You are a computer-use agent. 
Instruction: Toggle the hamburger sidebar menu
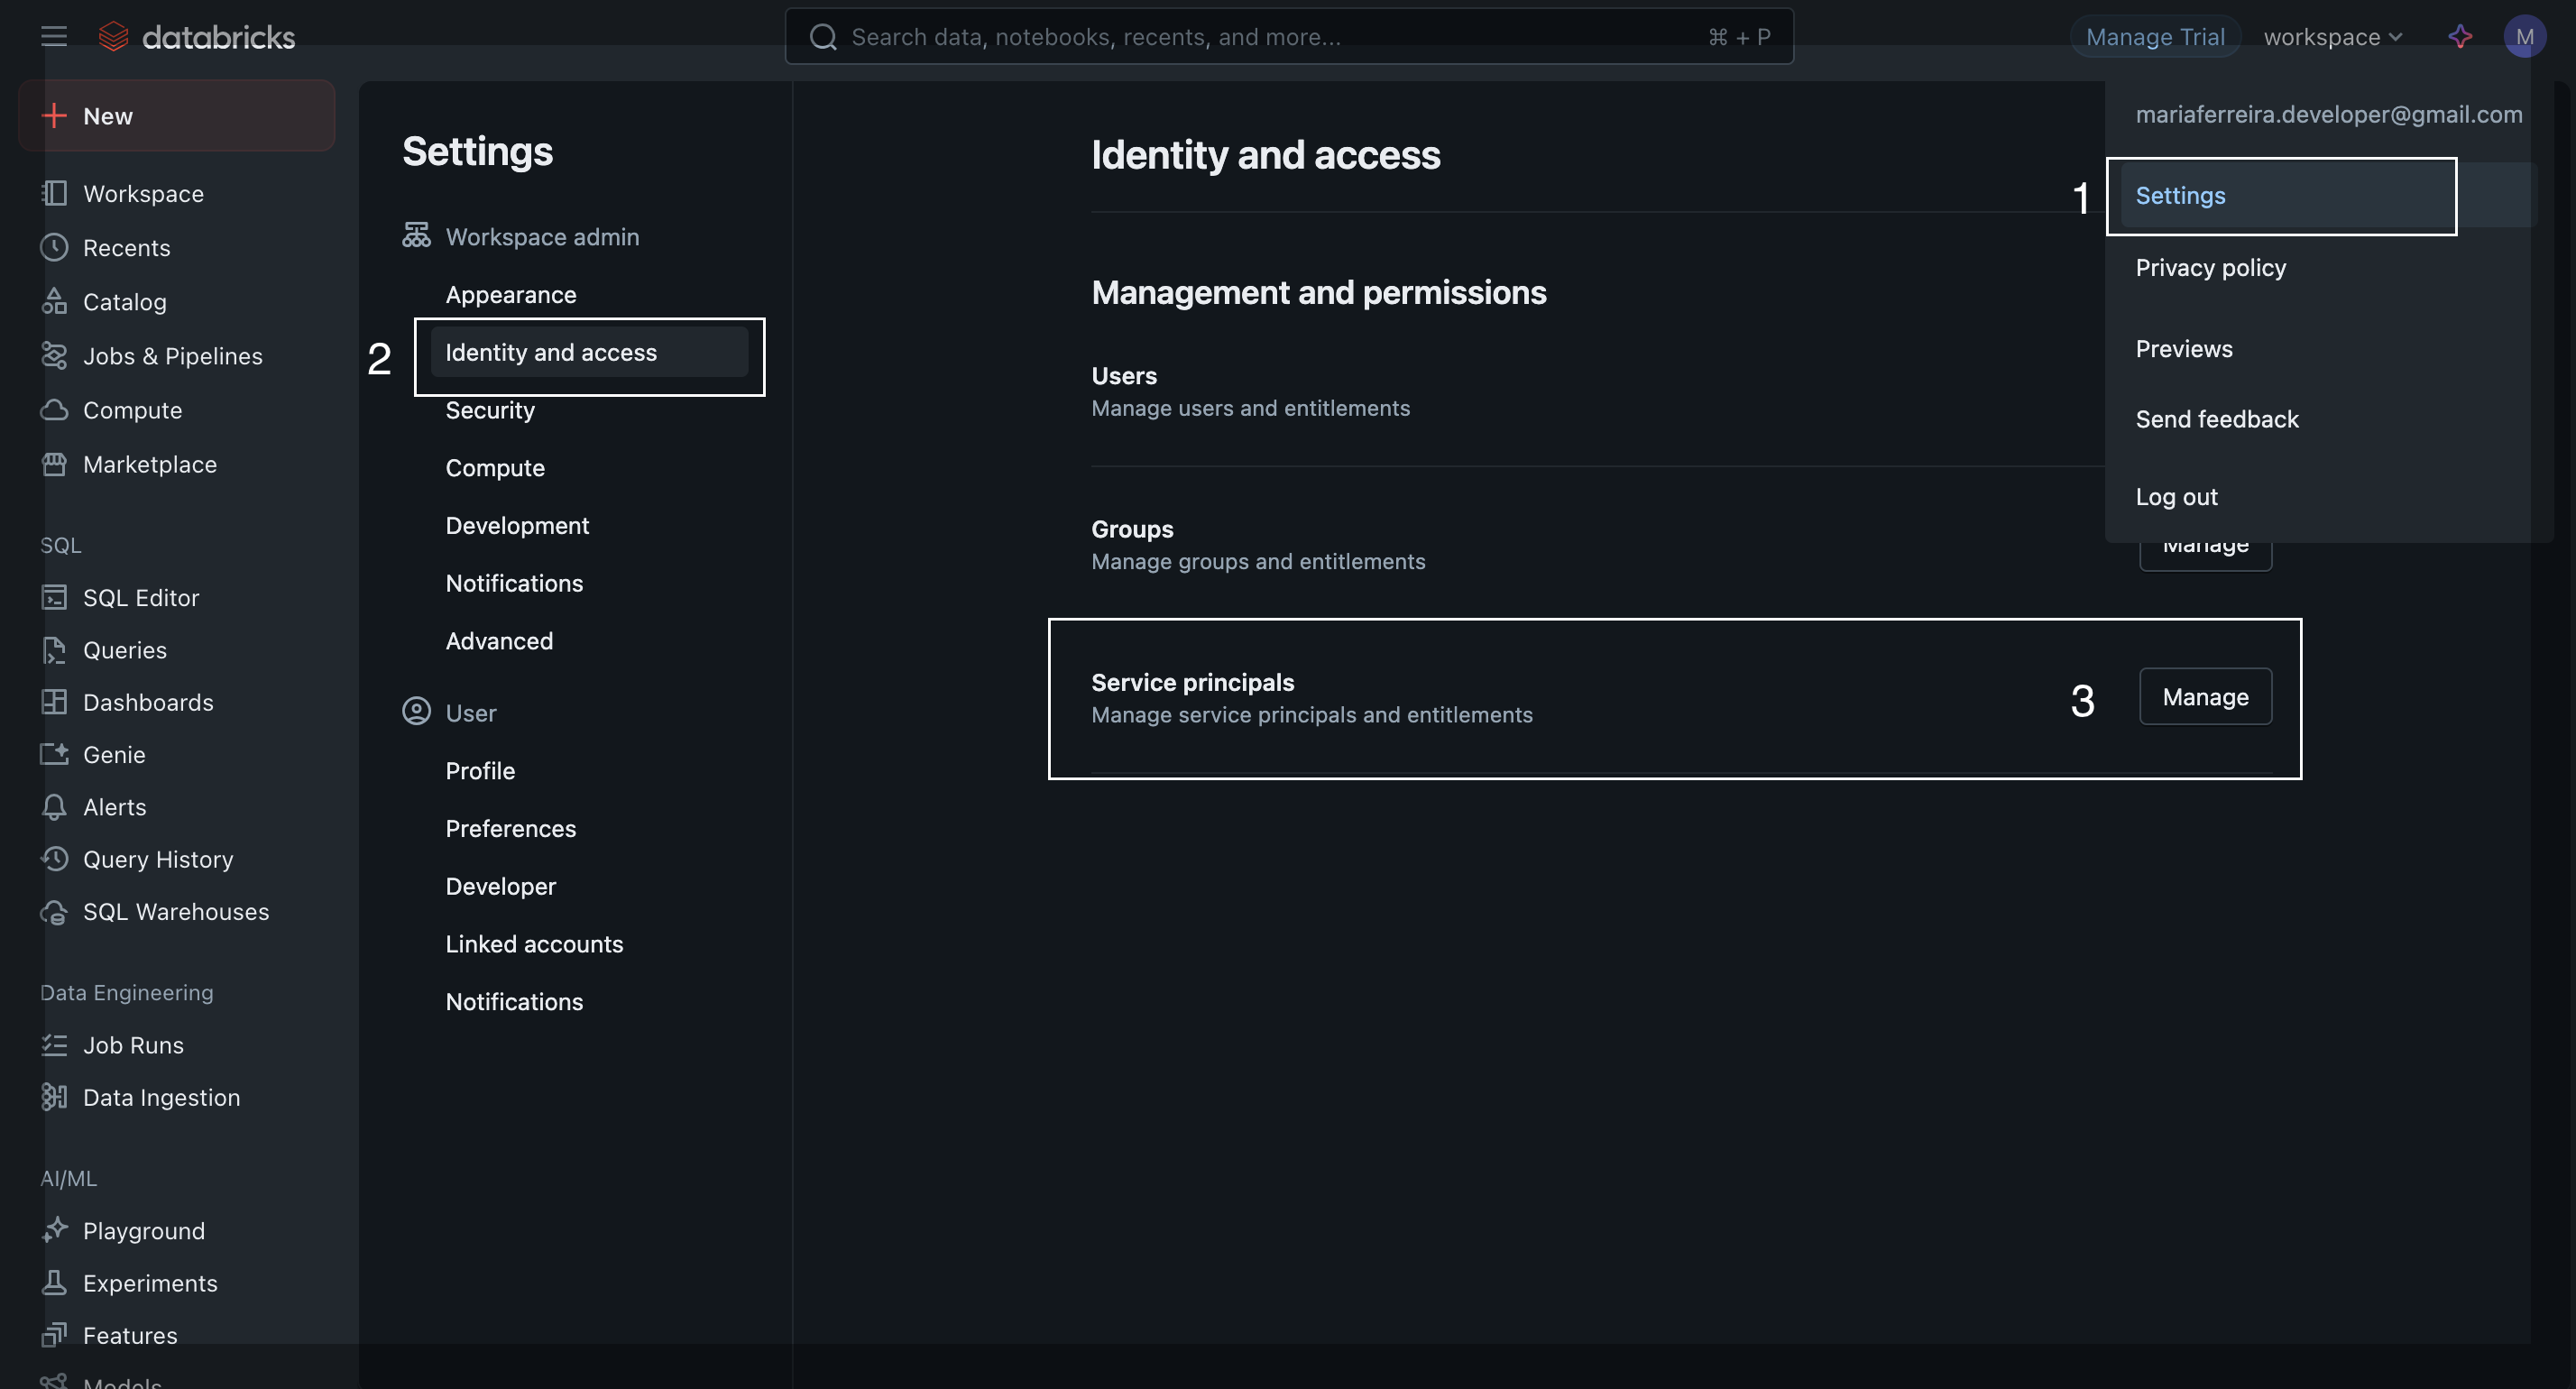(x=54, y=37)
